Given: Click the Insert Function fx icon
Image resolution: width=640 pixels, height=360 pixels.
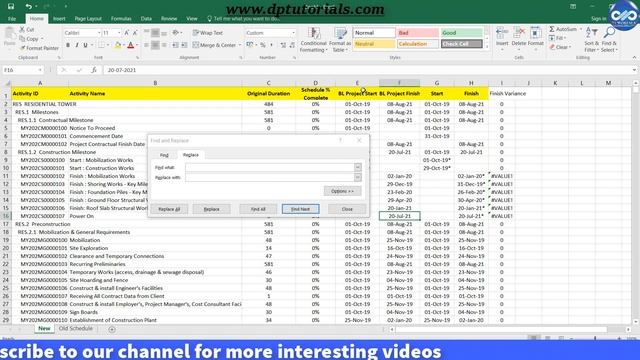Looking at the screenshot, I should pyautogui.click(x=94, y=70).
